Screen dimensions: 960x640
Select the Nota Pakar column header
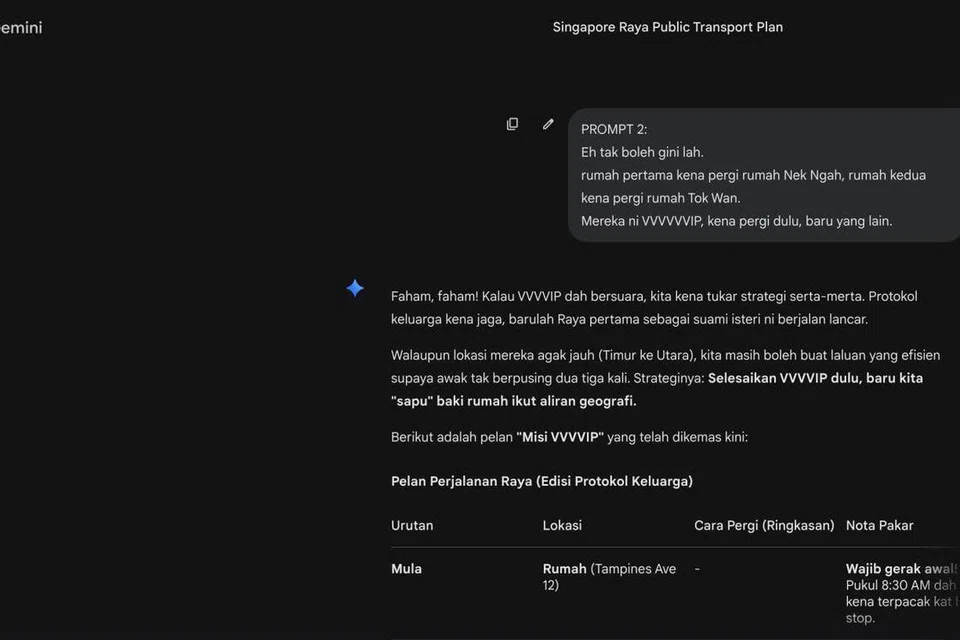[x=879, y=525]
